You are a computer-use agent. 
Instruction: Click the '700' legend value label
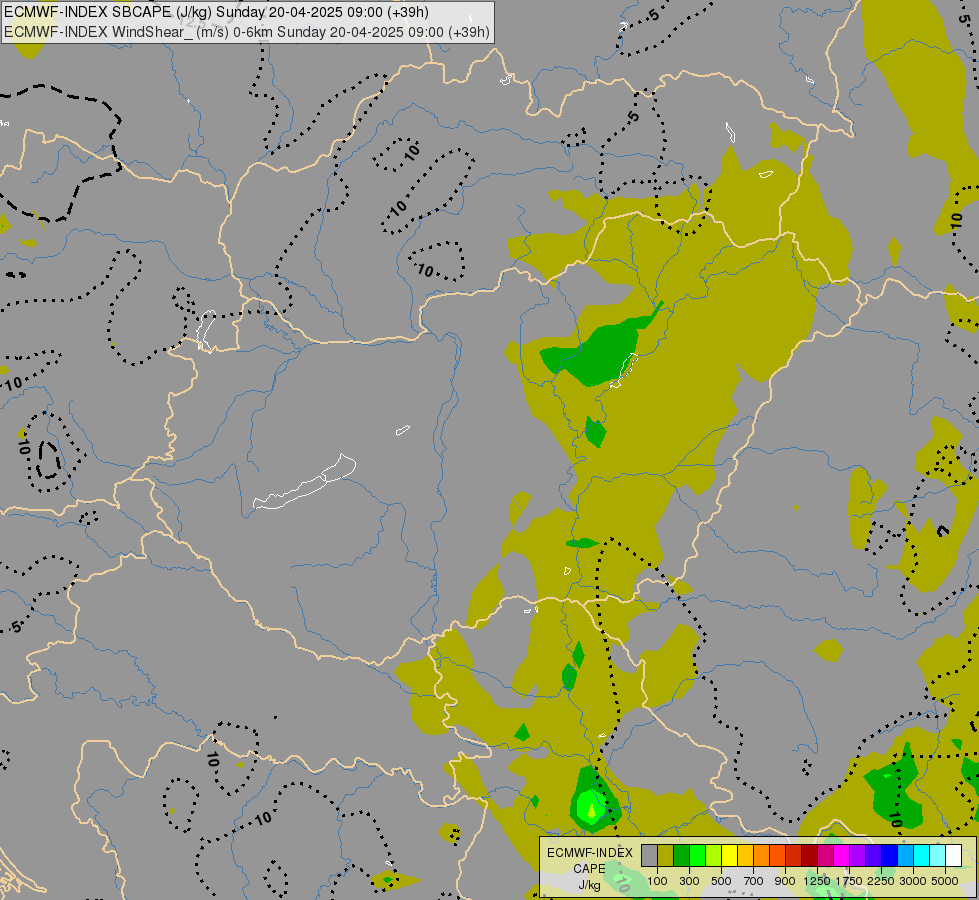click(x=754, y=881)
